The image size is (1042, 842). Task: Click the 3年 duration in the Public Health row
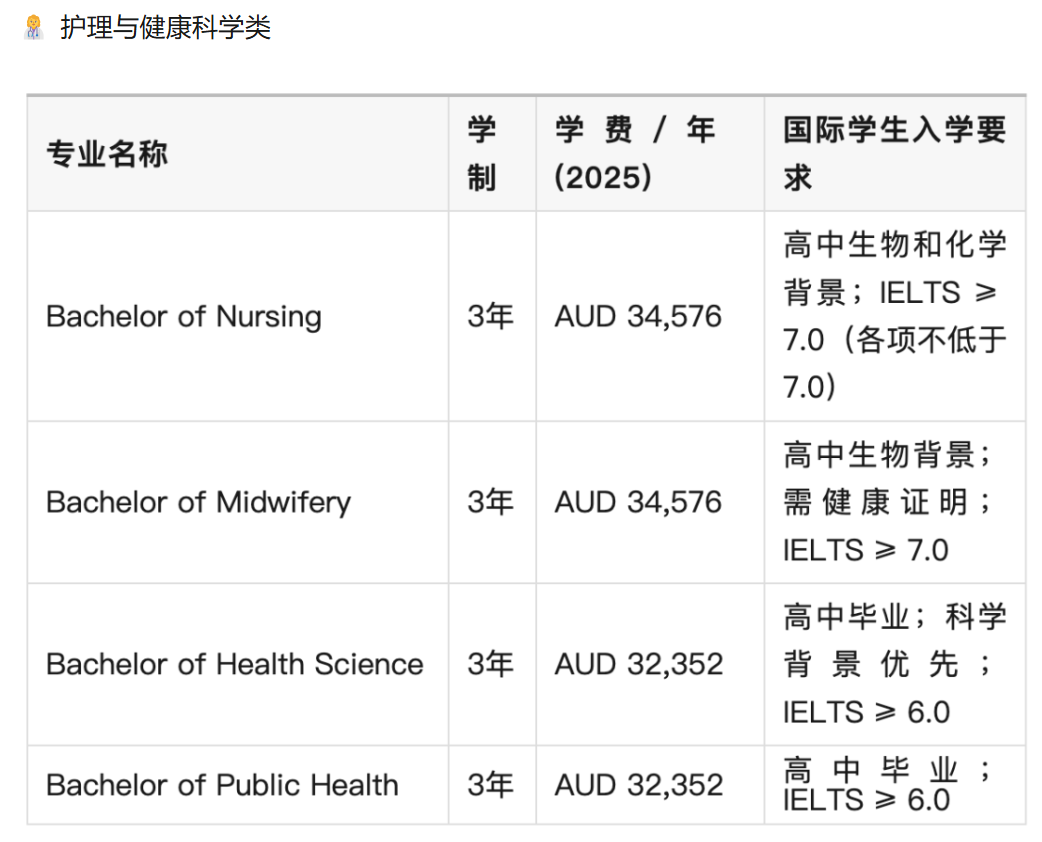[x=490, y=785]
